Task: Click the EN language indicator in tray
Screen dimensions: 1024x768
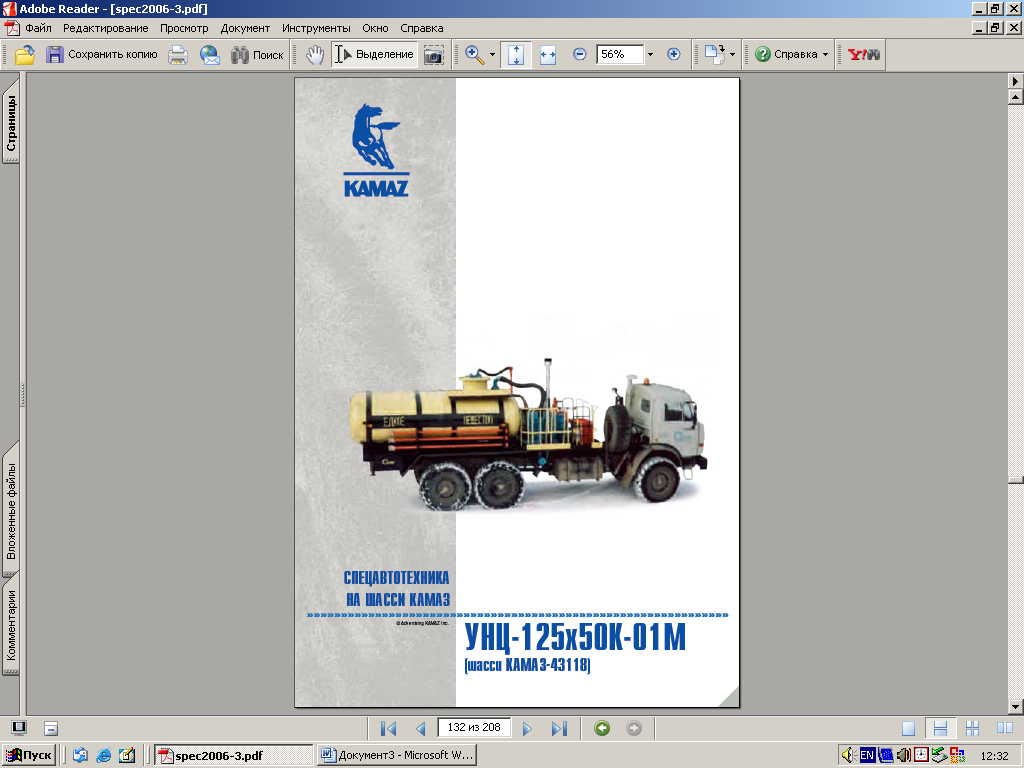Action: (867, 756)
